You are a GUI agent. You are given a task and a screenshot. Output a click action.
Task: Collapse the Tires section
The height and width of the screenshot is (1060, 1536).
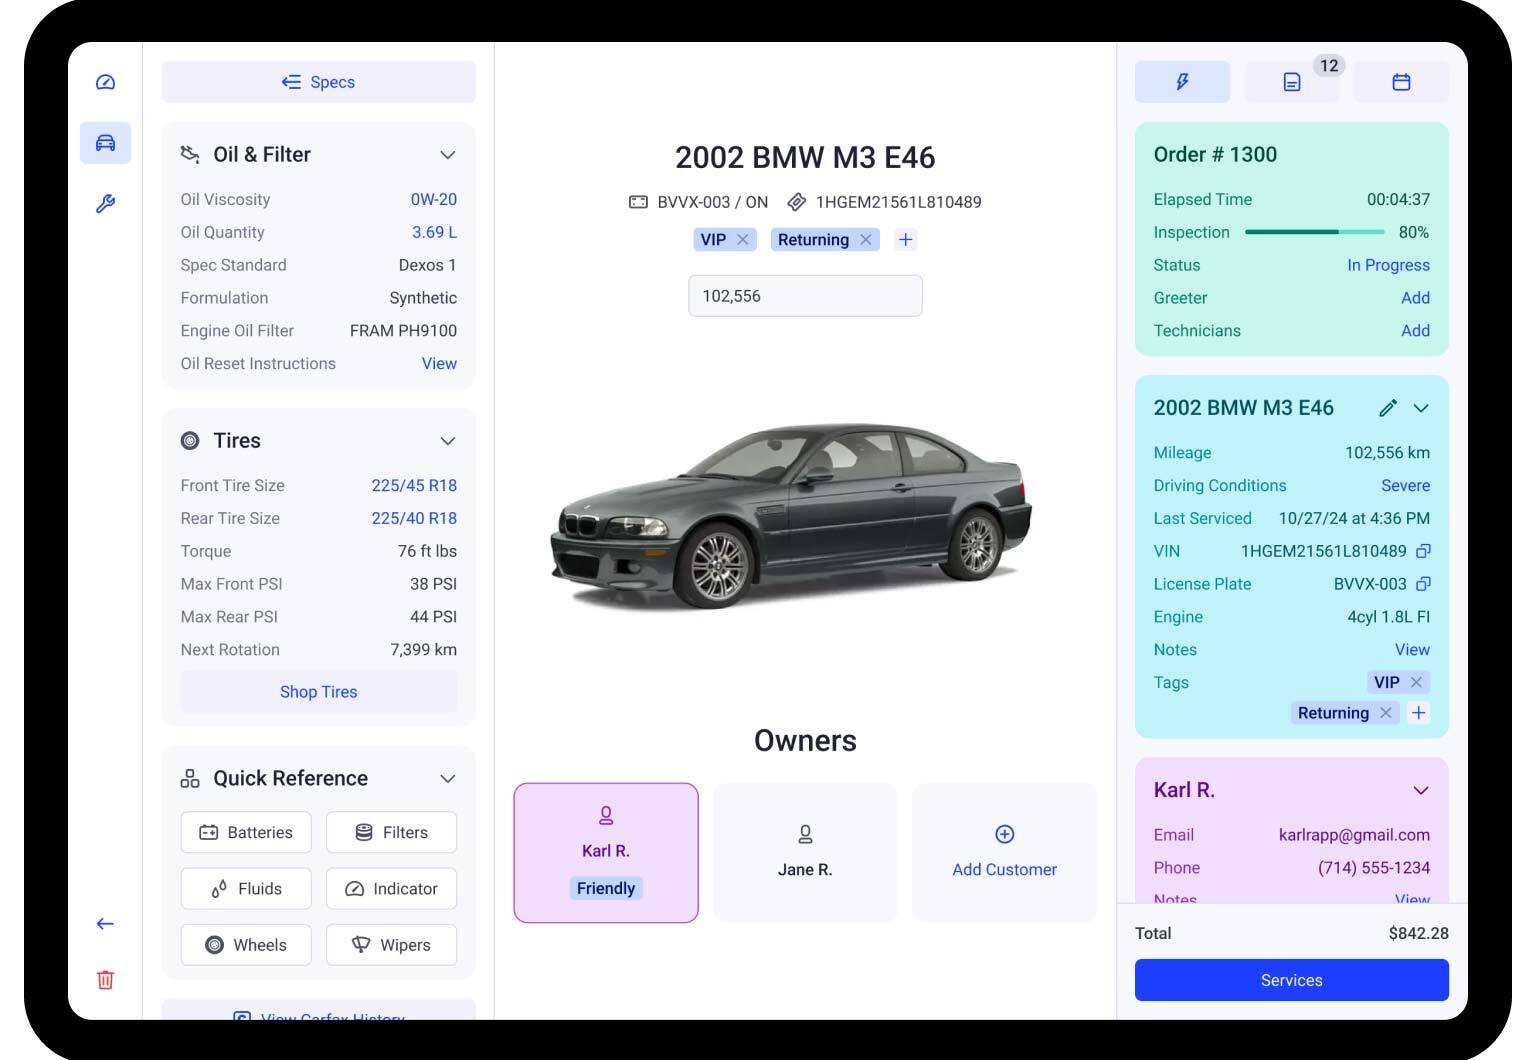point(448,440)
